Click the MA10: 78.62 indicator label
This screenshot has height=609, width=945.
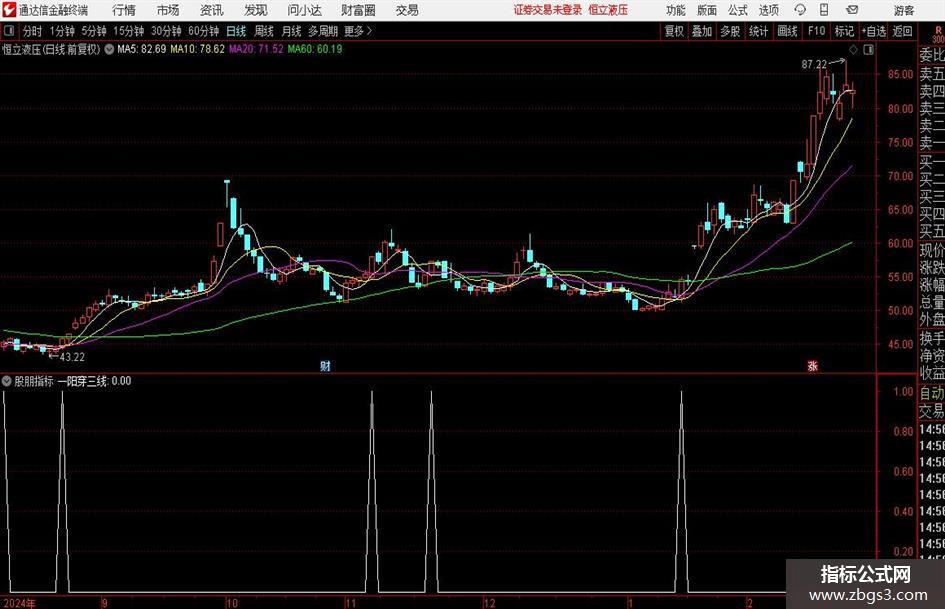(x=198, y=49)
